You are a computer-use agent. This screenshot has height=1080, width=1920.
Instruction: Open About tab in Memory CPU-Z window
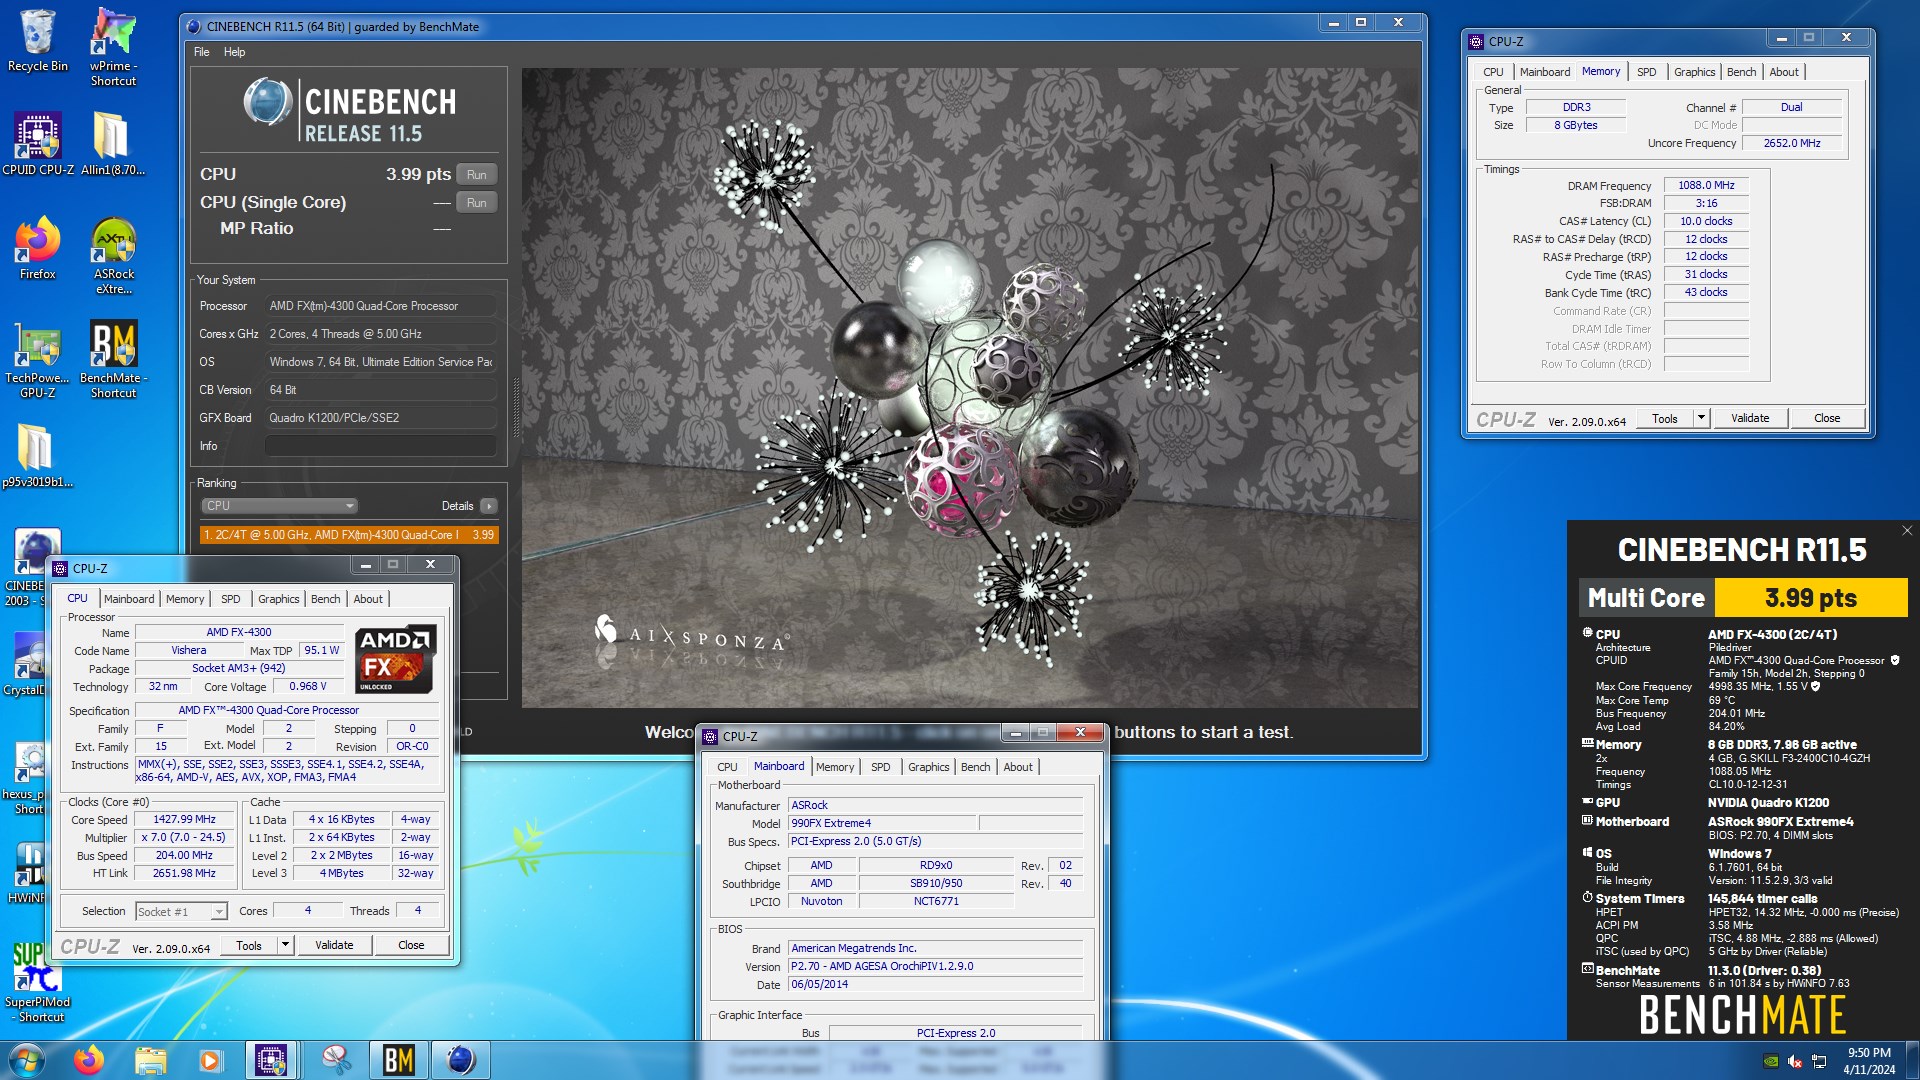point(1783,72)
